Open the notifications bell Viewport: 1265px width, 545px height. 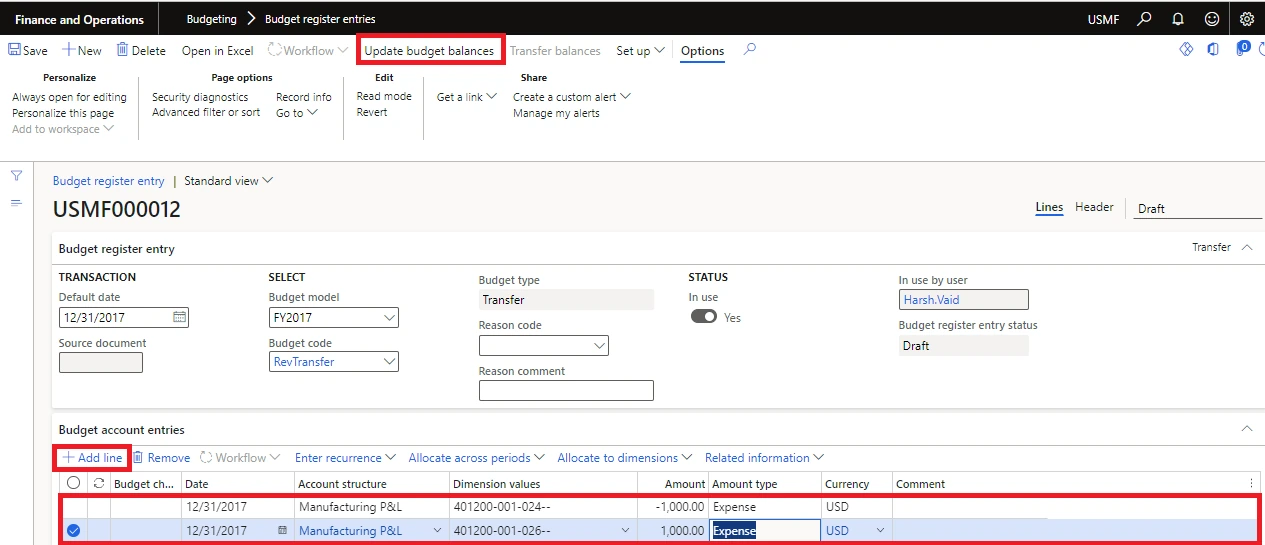(x=1178, y=19)
